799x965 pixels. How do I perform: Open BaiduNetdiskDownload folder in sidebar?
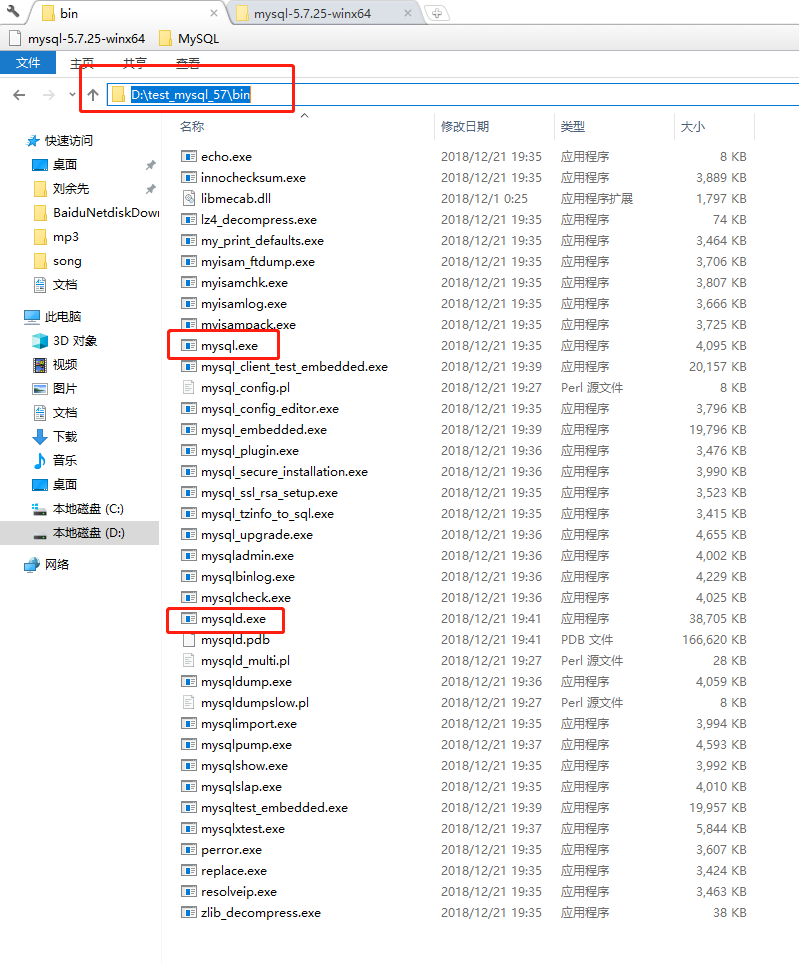[x=96, y=213]
